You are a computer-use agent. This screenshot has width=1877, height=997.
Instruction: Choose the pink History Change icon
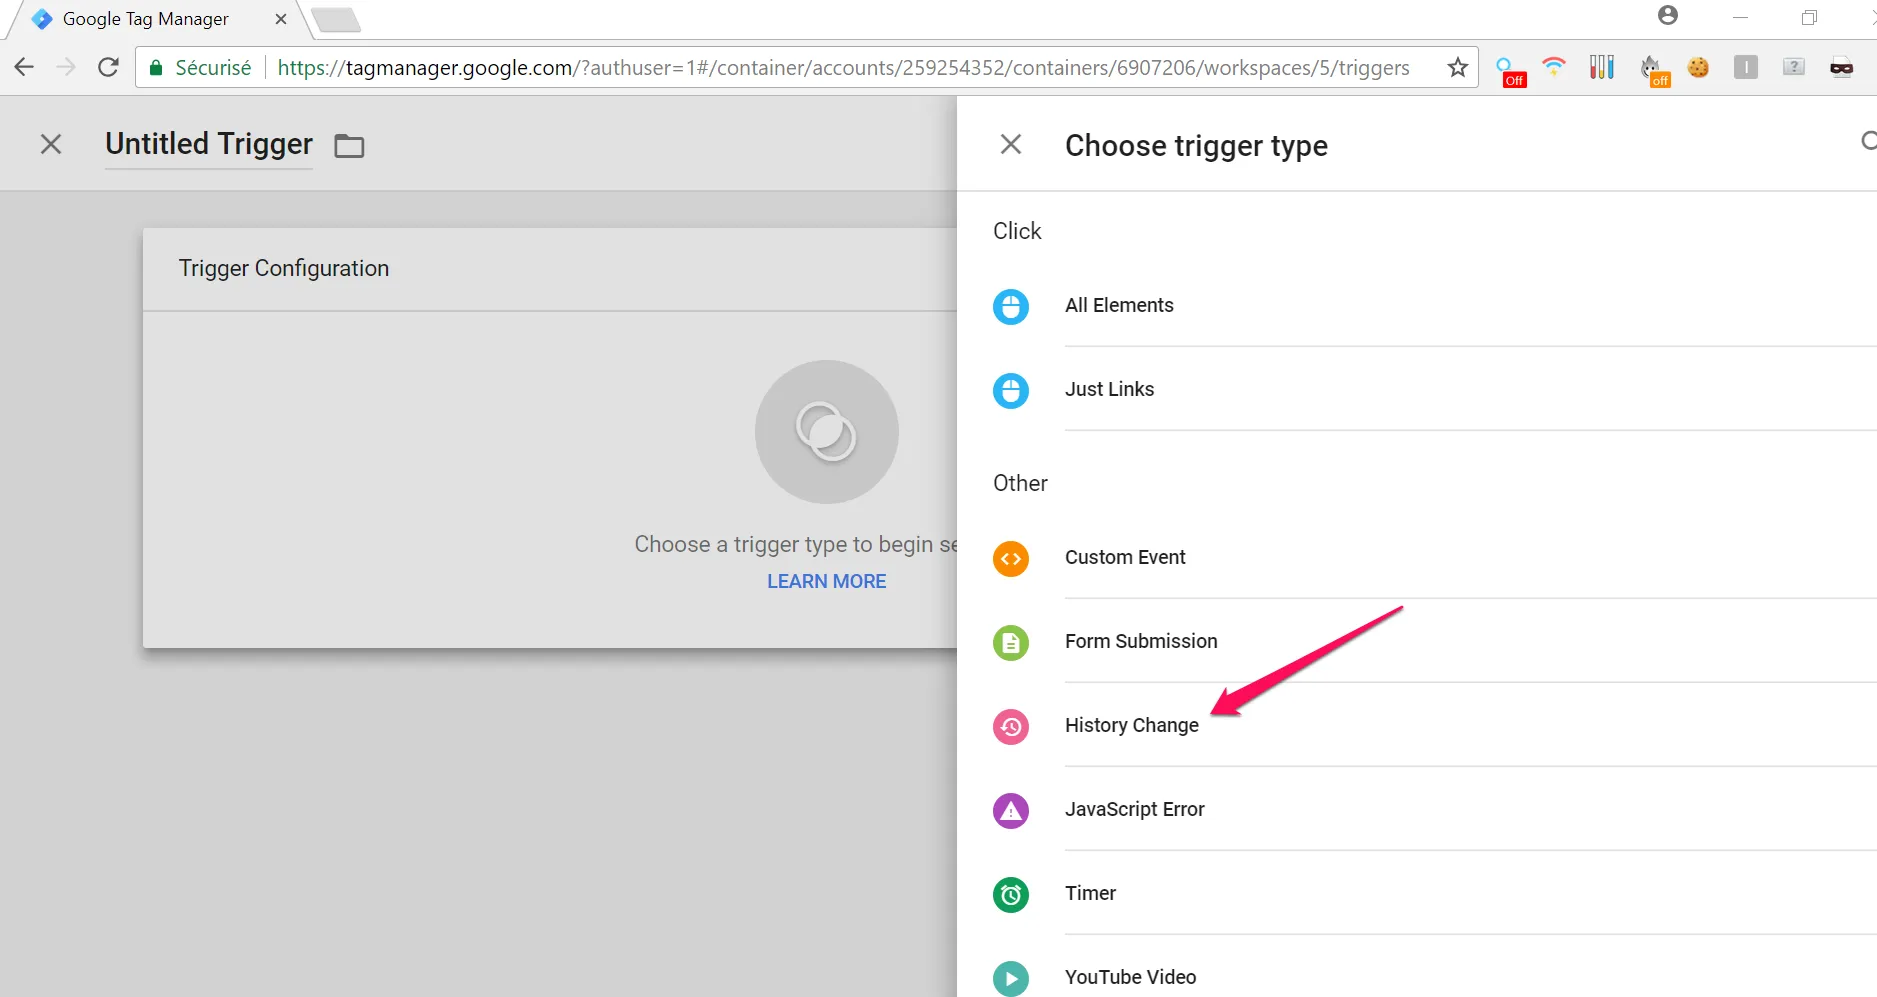click(1010, 726)
